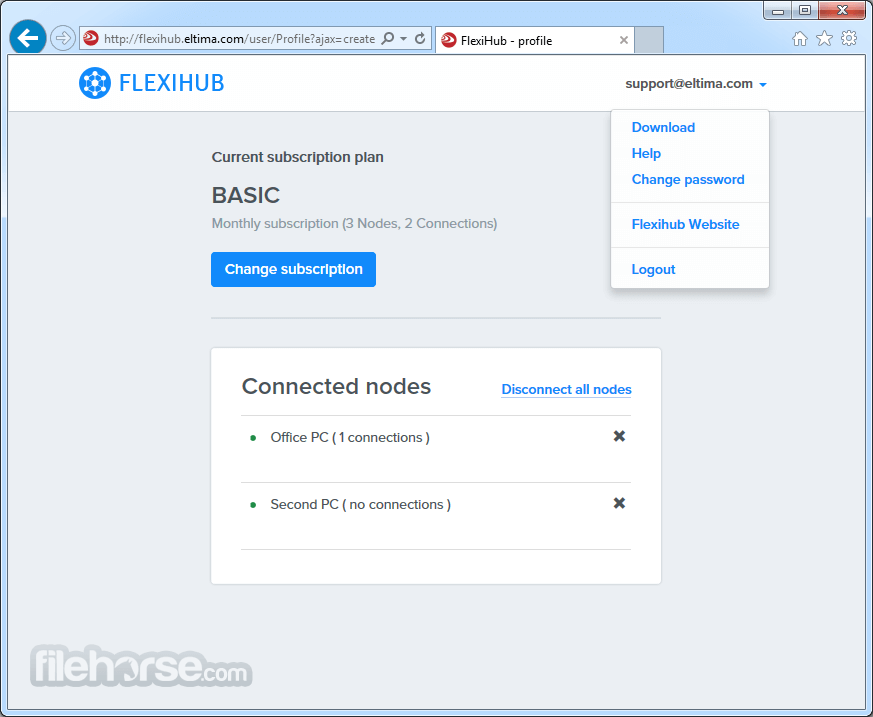Switch to the FlexiHub - profile tab
873x717 pixels.
coord(534,40)
